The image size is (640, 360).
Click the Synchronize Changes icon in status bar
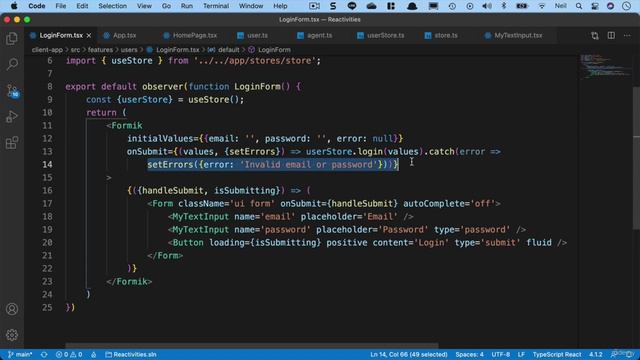click(x=44, y=354)
